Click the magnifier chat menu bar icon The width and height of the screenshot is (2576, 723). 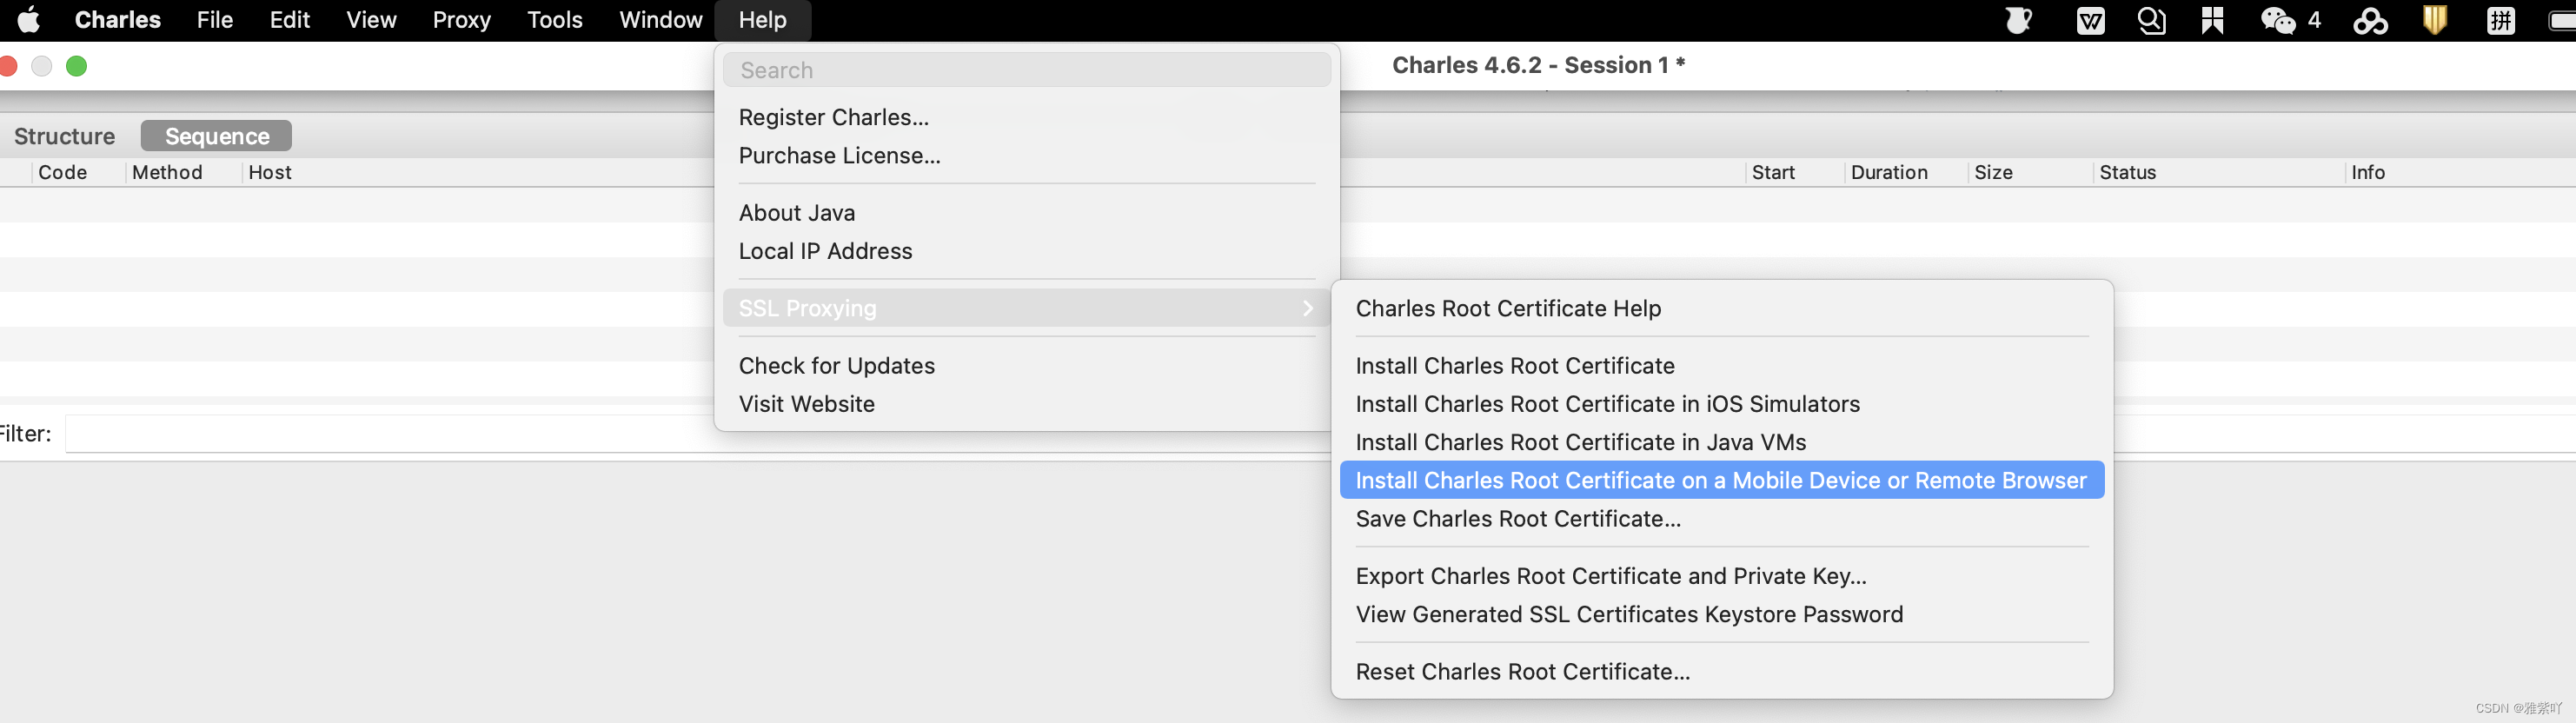click(2152, 20)
